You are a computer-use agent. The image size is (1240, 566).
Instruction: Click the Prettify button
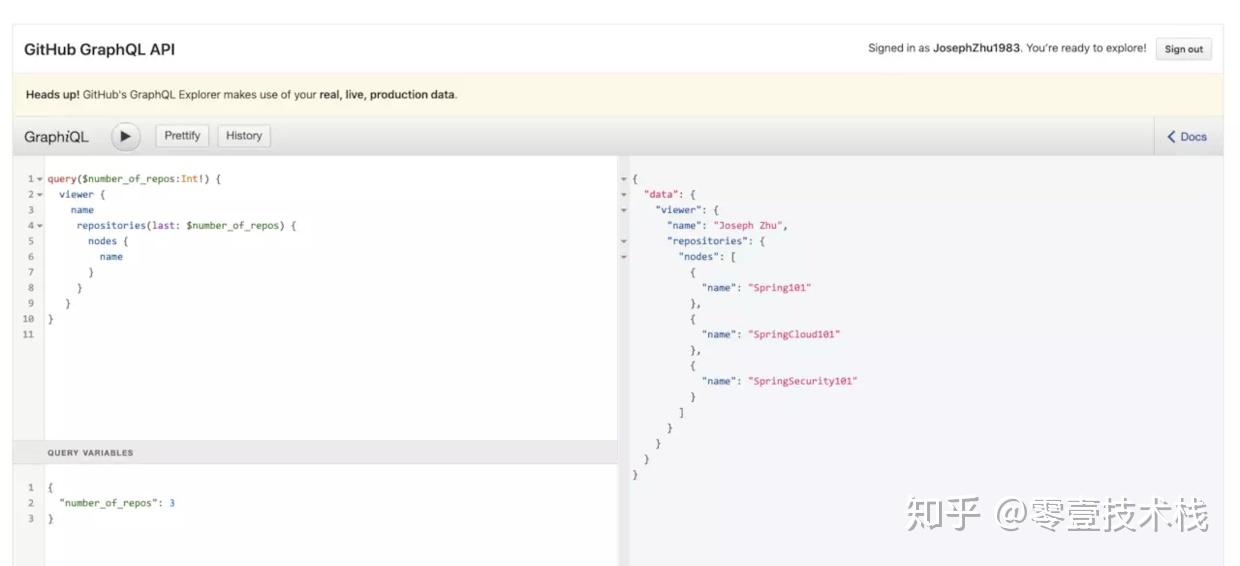click(182, 136)
